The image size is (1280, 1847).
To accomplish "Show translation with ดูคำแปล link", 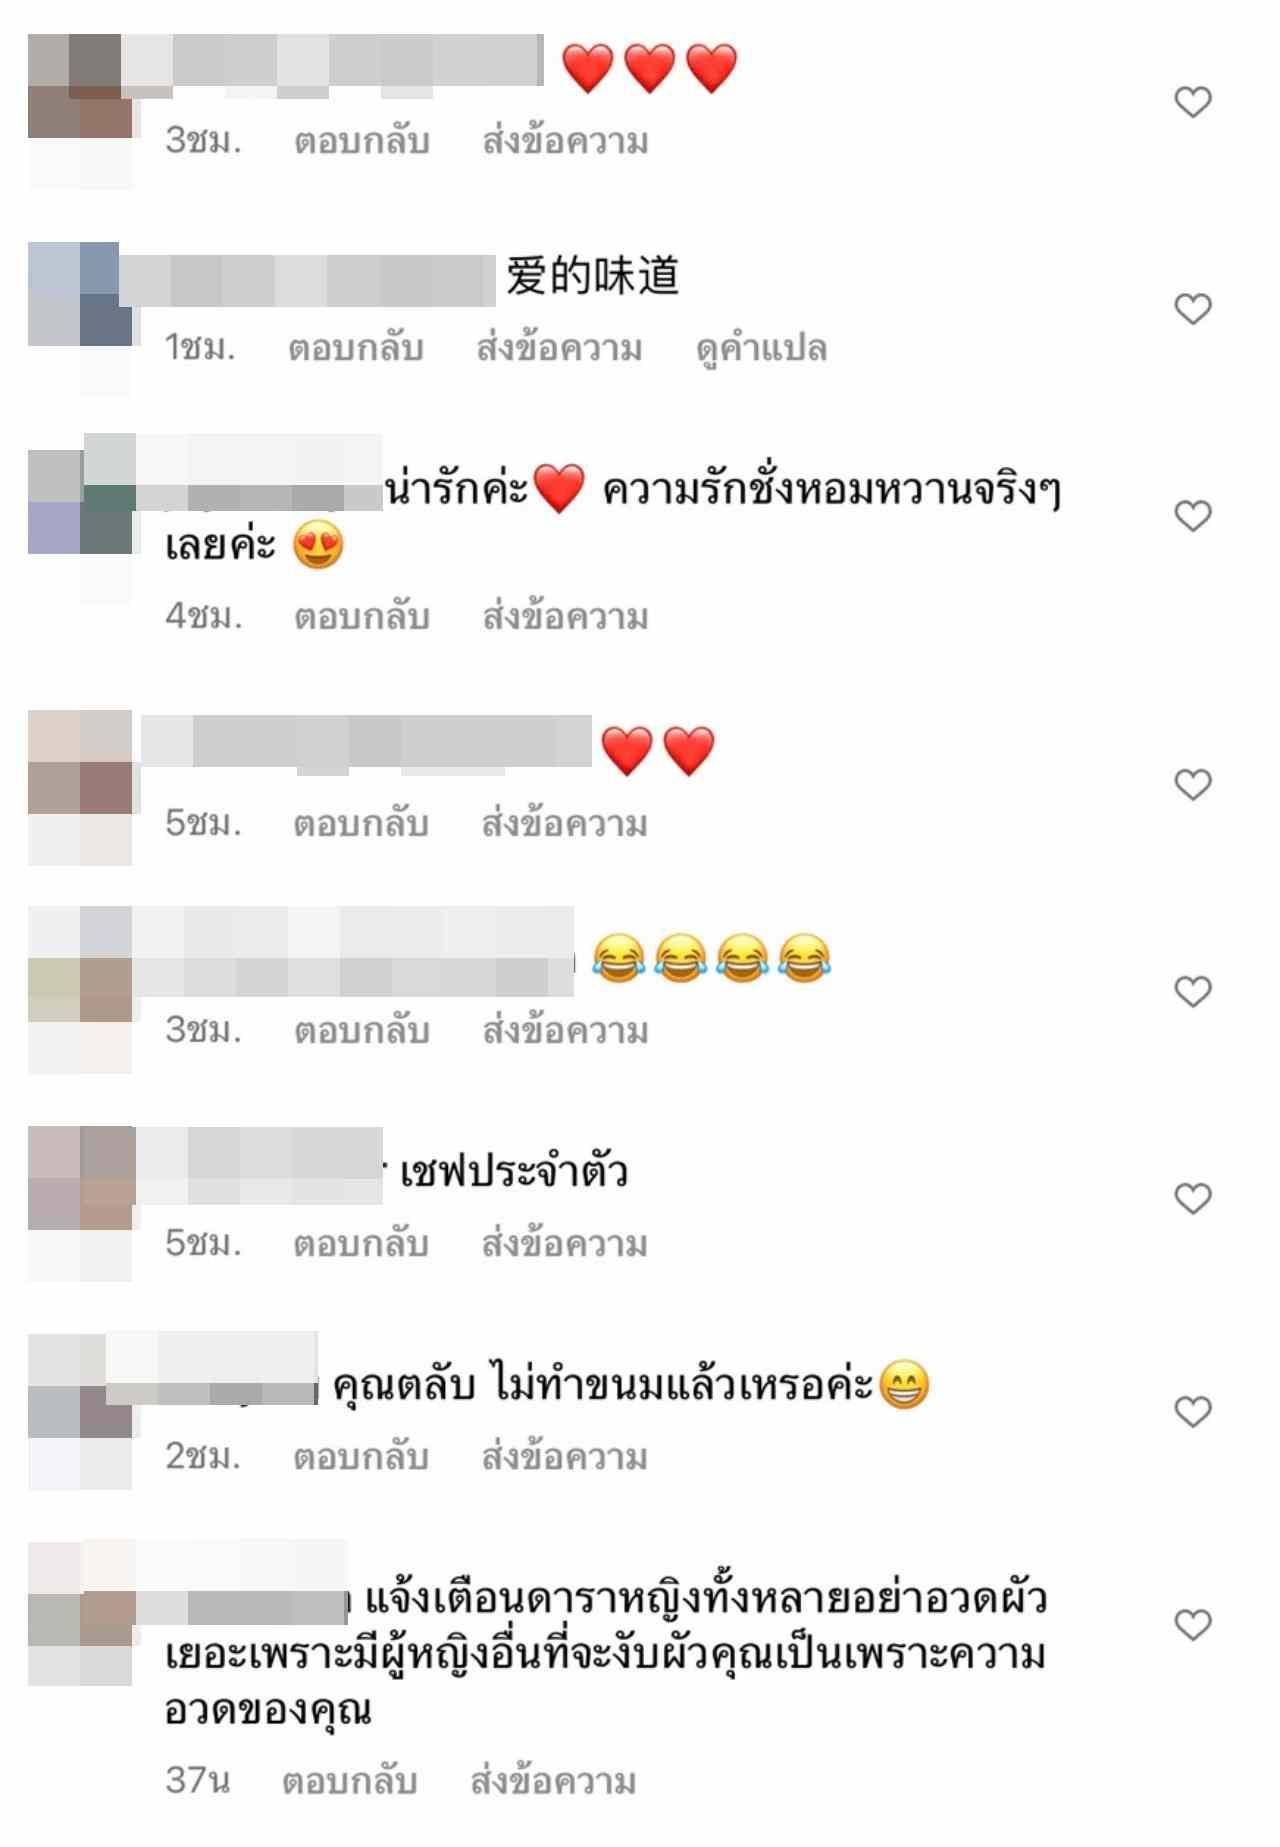I will (x=762, y=349).
